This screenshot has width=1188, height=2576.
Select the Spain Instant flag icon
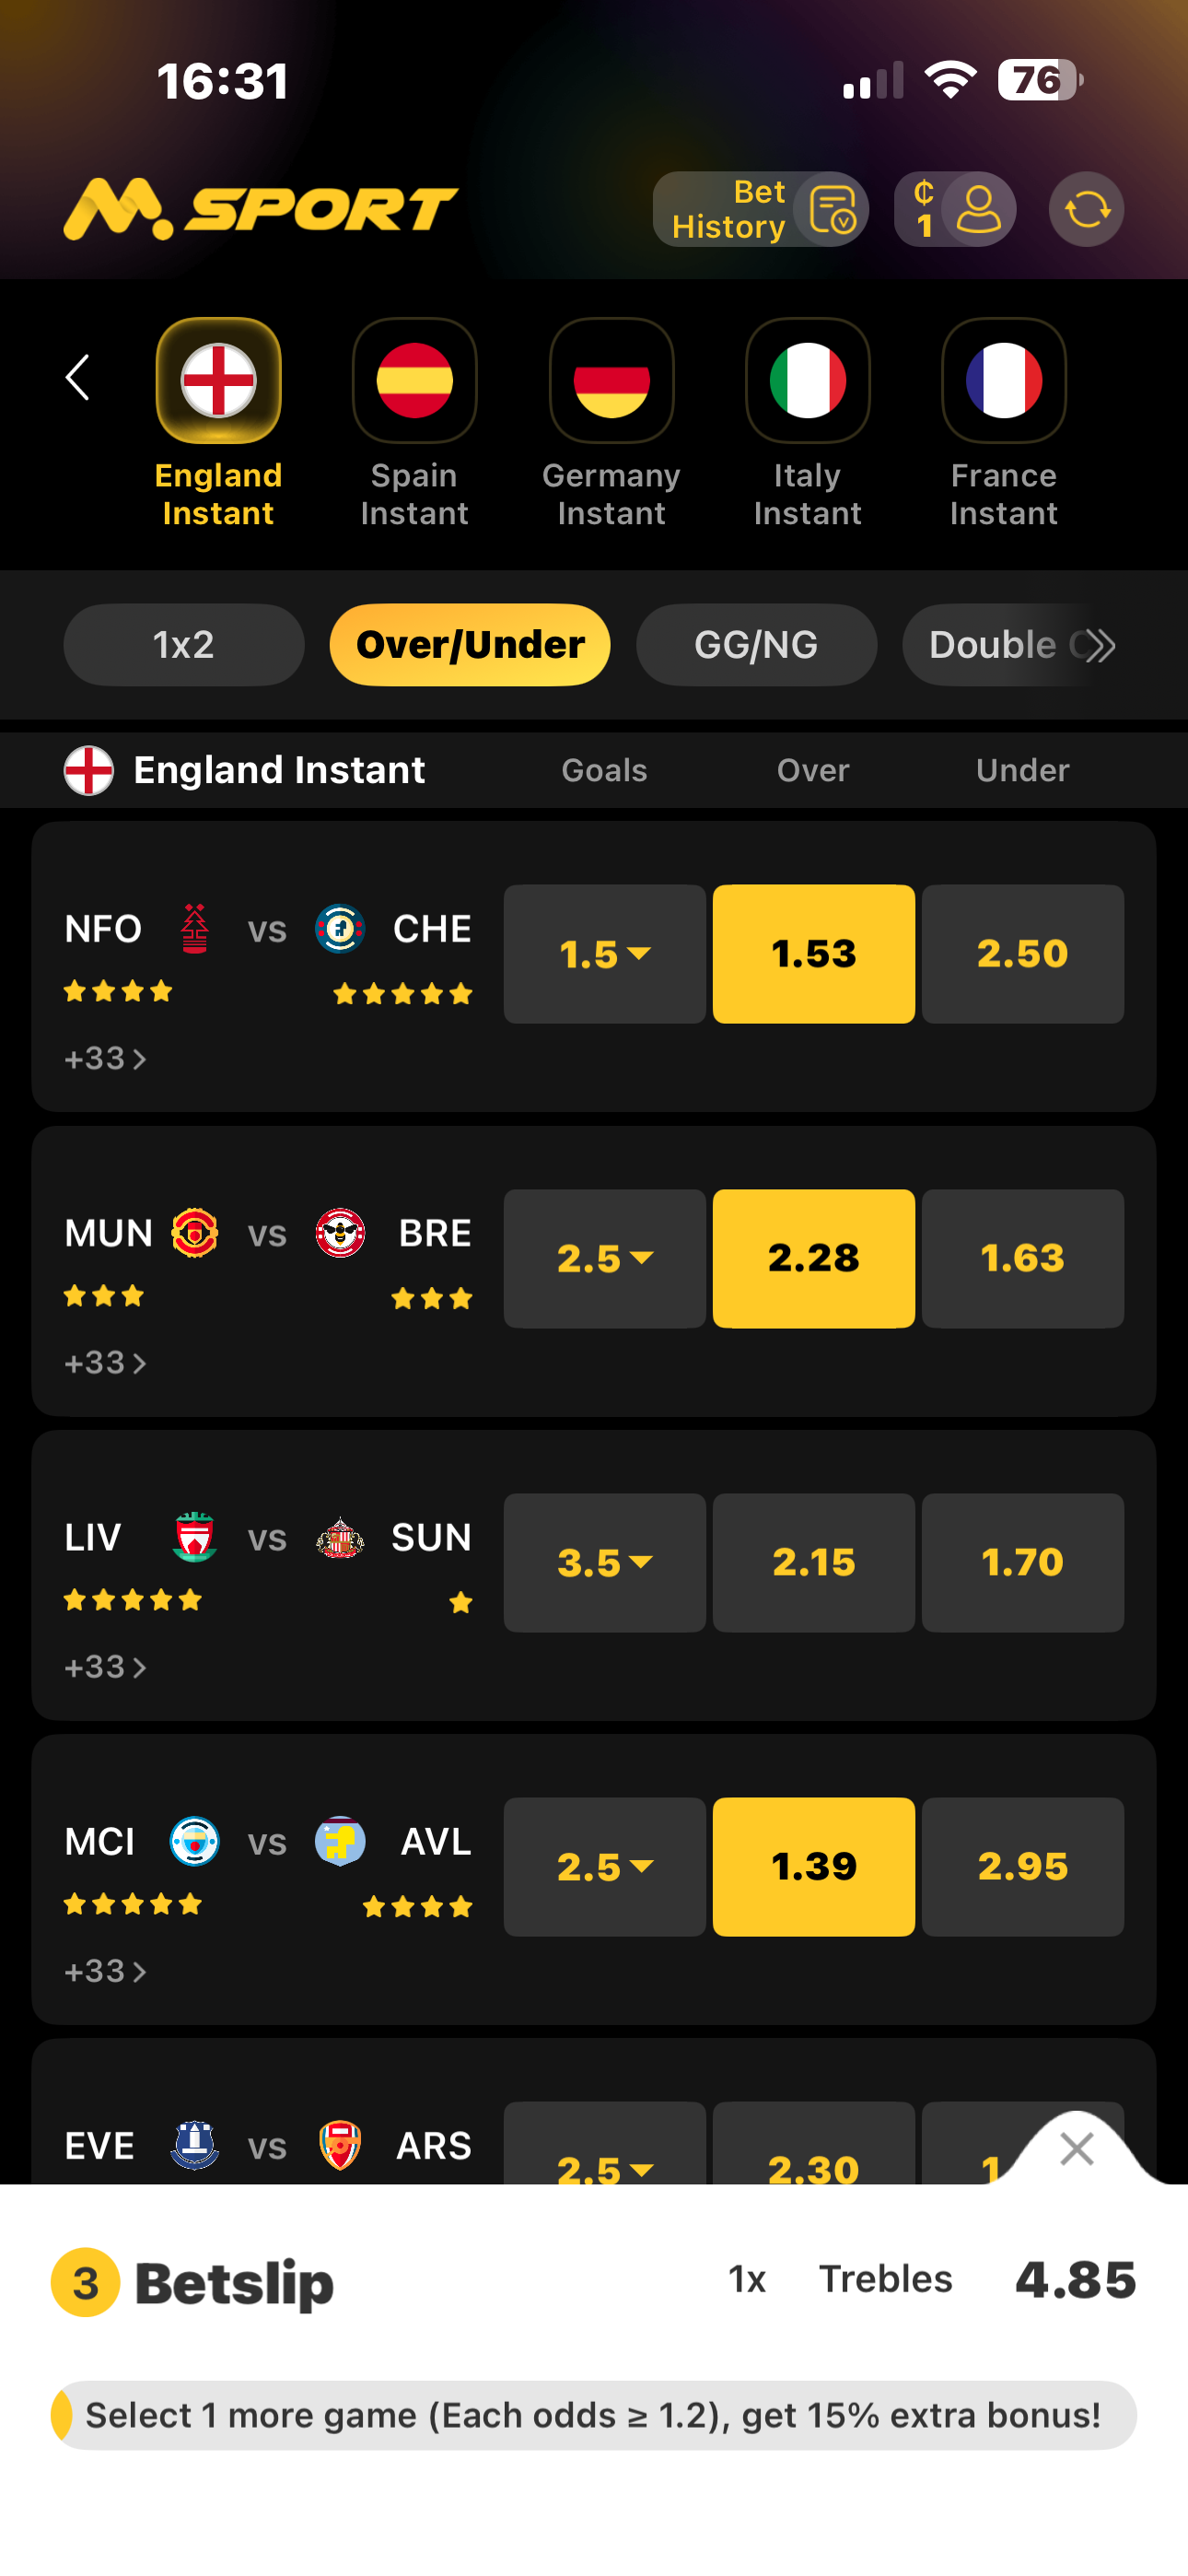(414, 381)
